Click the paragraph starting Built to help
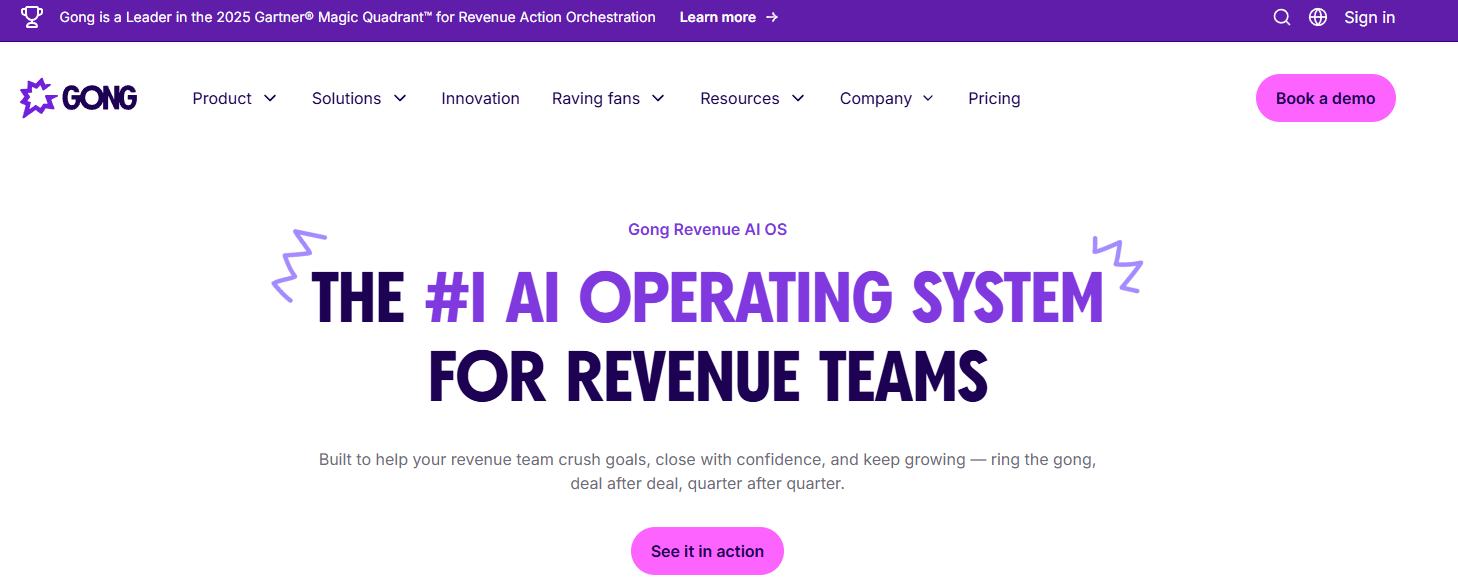 (x=707, y=472)
